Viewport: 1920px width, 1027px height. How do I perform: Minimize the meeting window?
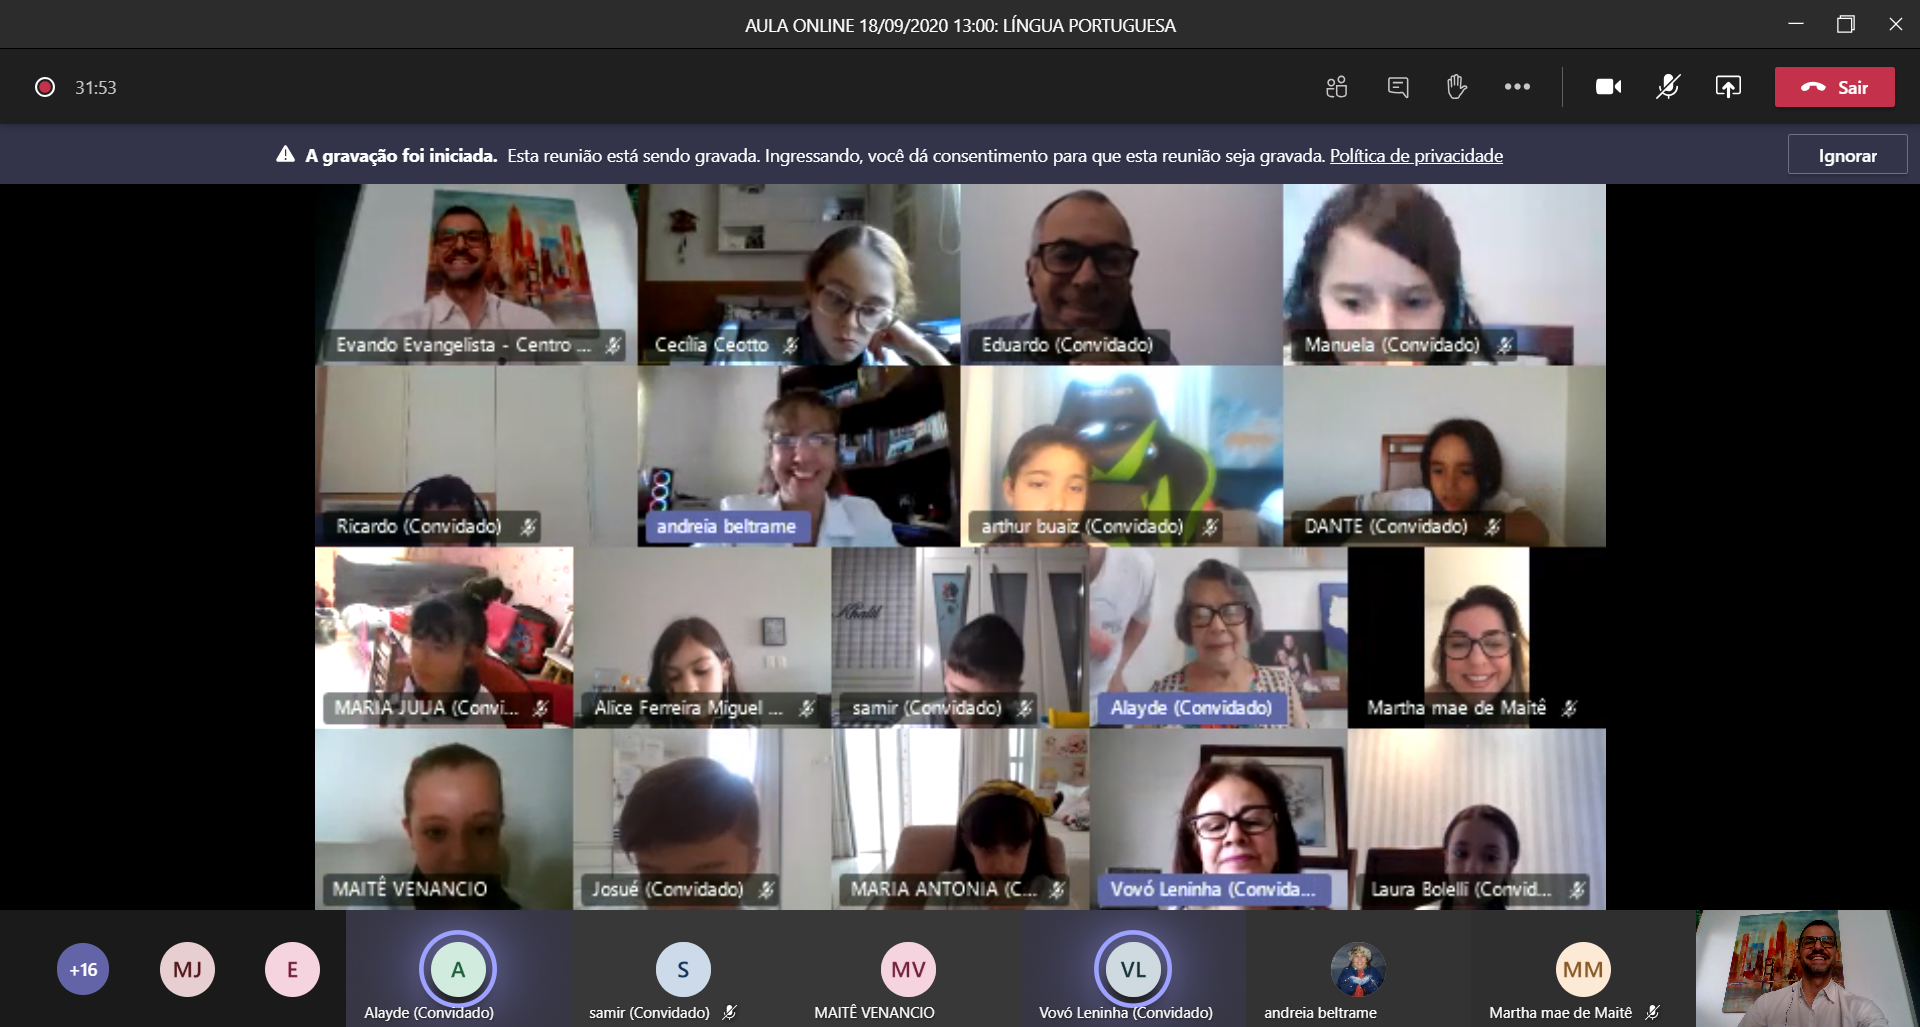coord(1796,24)
